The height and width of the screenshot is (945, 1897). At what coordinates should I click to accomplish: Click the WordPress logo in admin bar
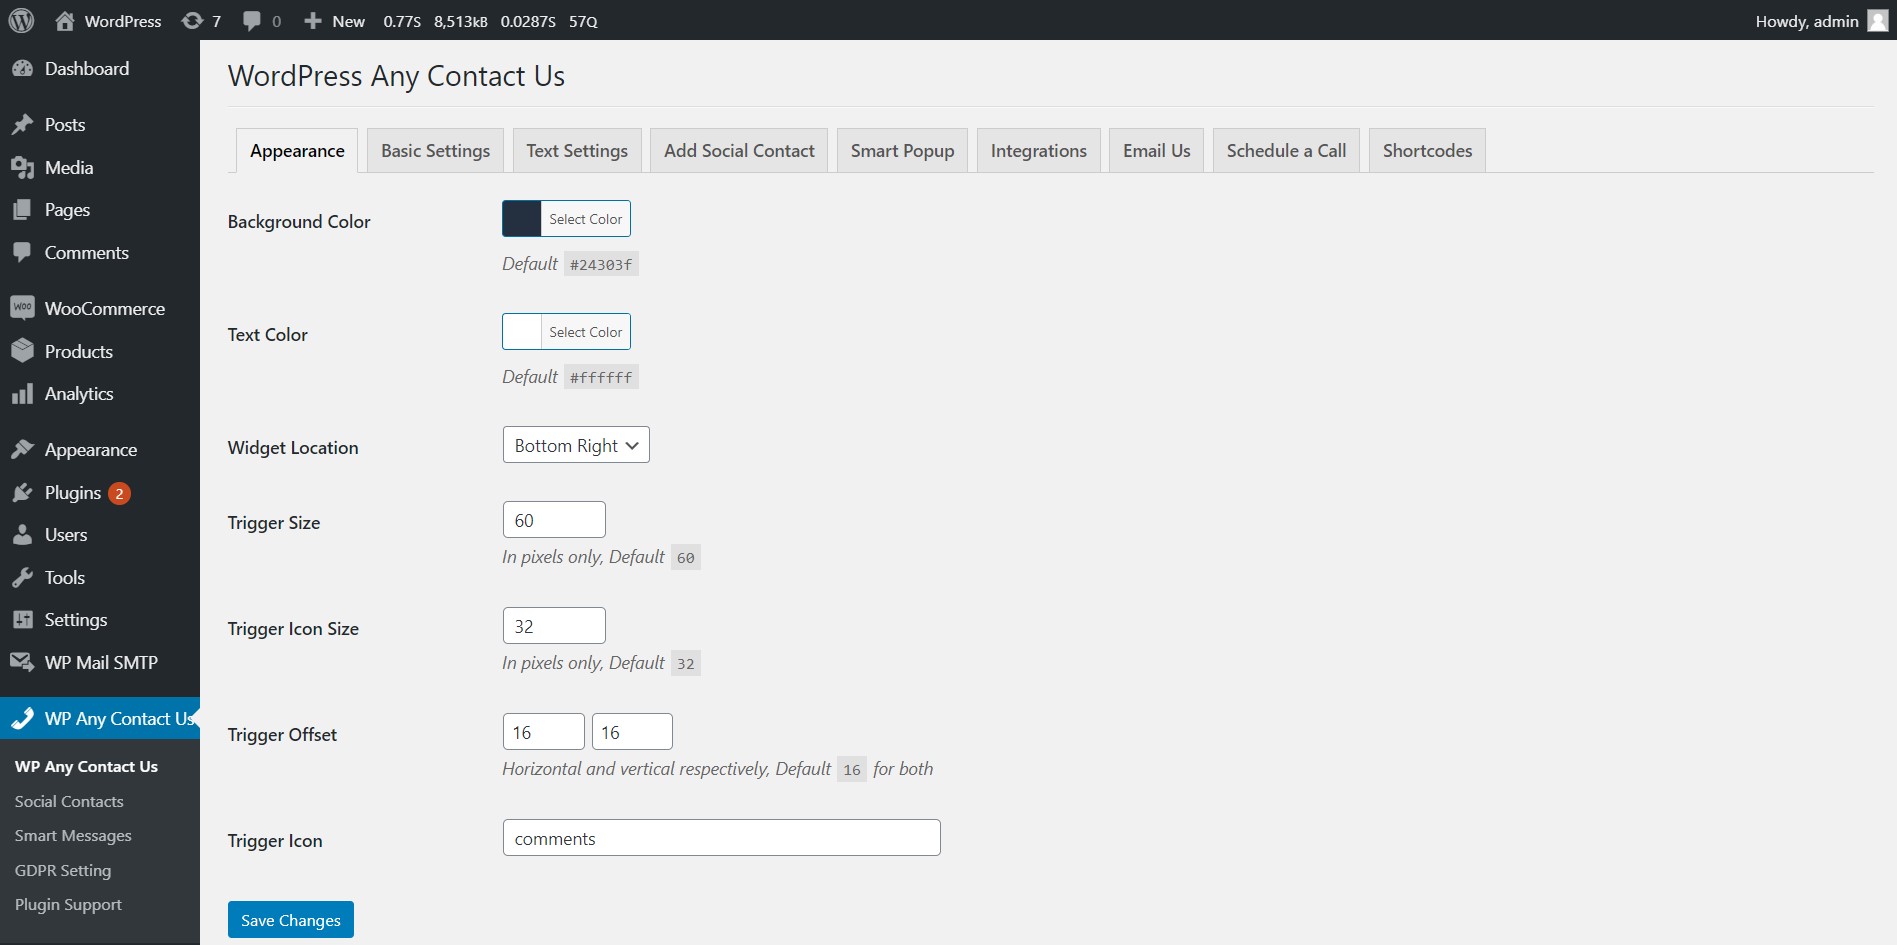coord(21,21)
